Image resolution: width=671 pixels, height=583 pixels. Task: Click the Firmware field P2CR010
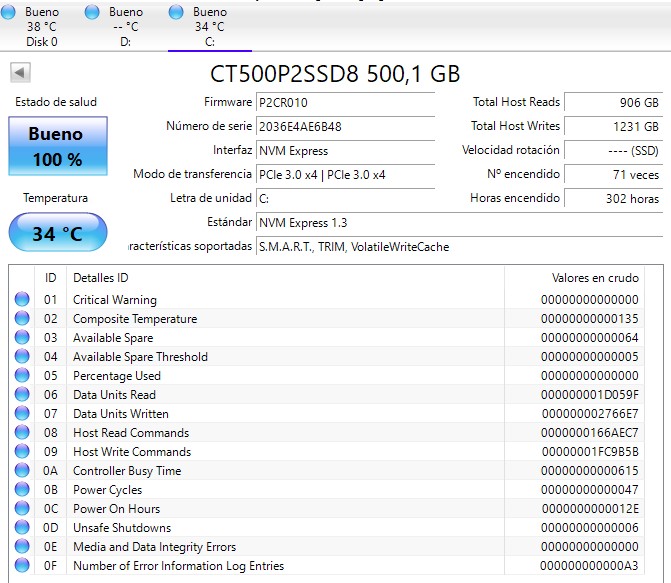(345, 103)
